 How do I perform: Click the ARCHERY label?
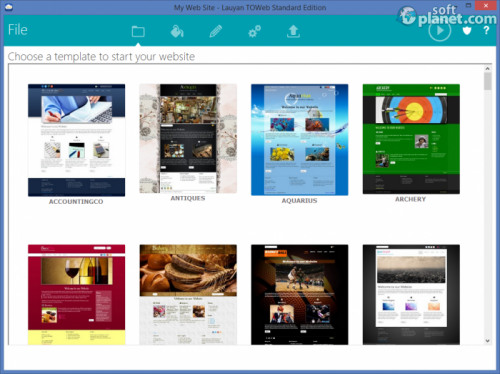410,199
